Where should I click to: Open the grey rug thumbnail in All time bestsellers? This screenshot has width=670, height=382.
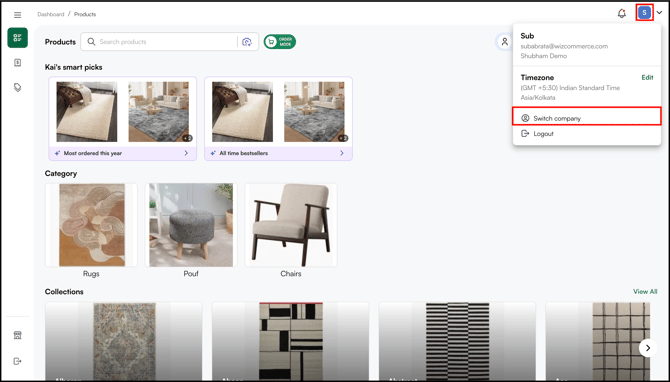[x=314, y=112]
